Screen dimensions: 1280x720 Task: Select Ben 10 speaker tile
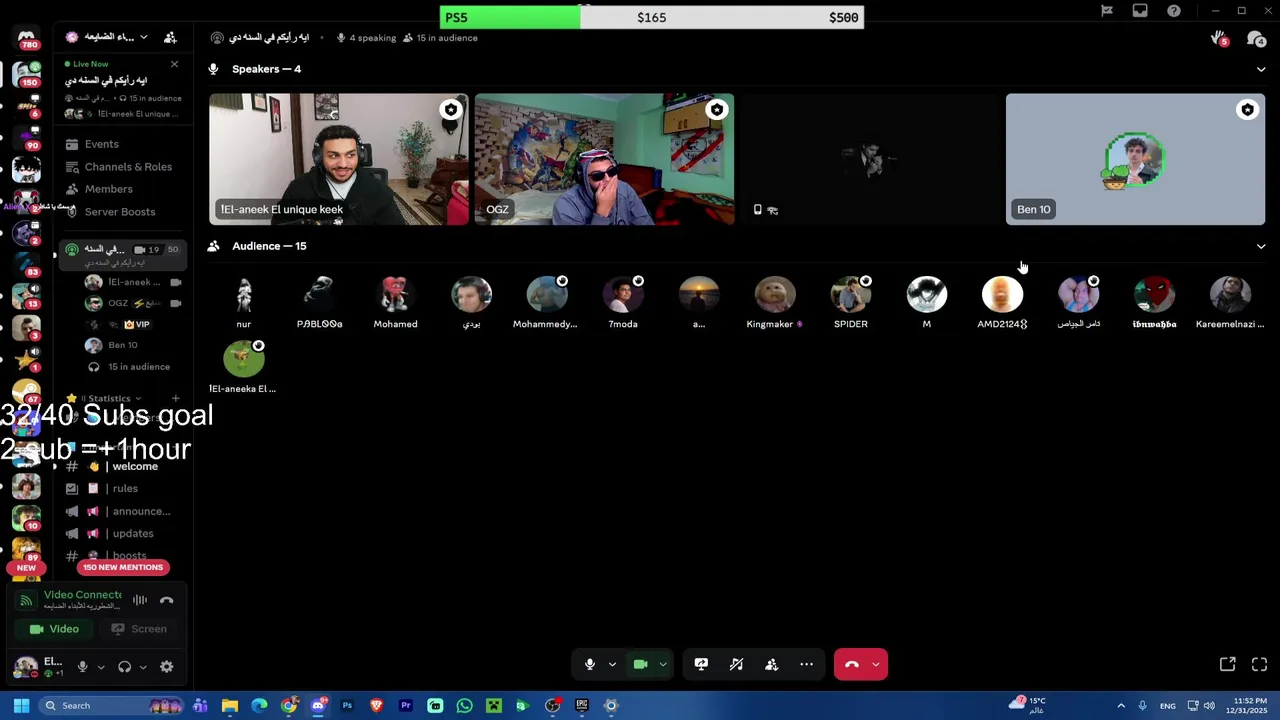coord(1135,159)
